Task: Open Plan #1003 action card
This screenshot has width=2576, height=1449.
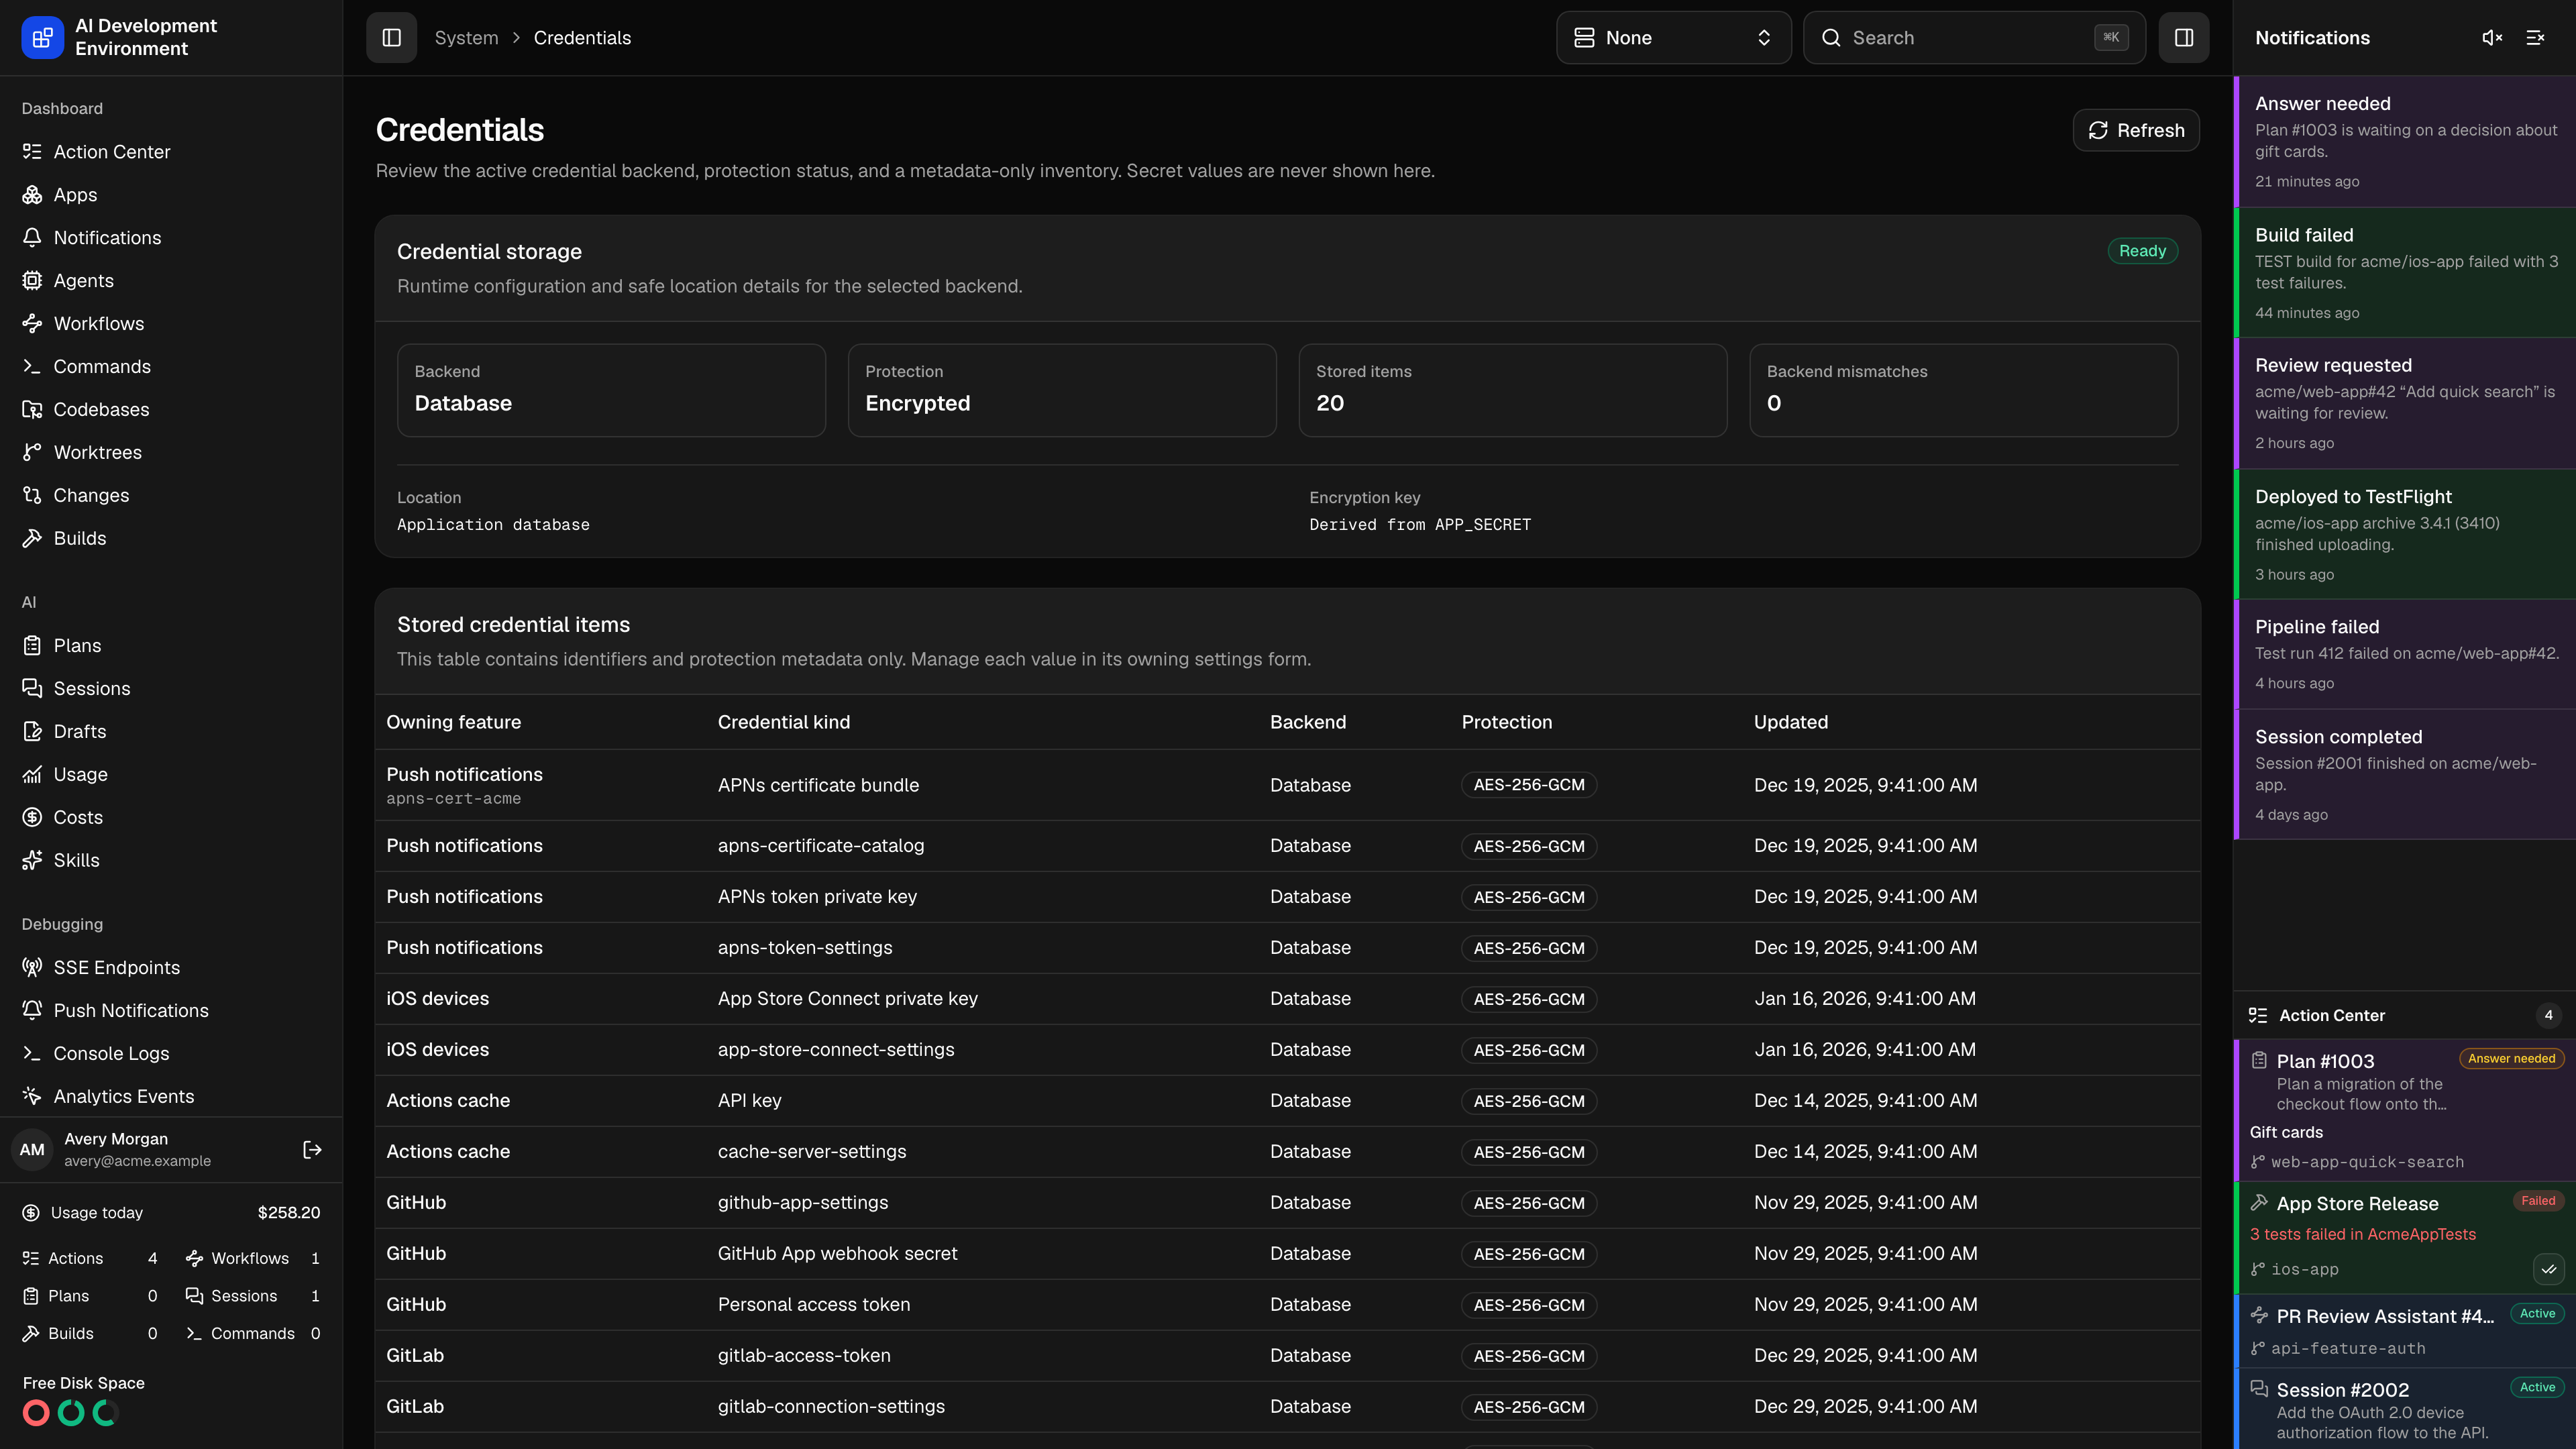Action: [2404, 1110]
